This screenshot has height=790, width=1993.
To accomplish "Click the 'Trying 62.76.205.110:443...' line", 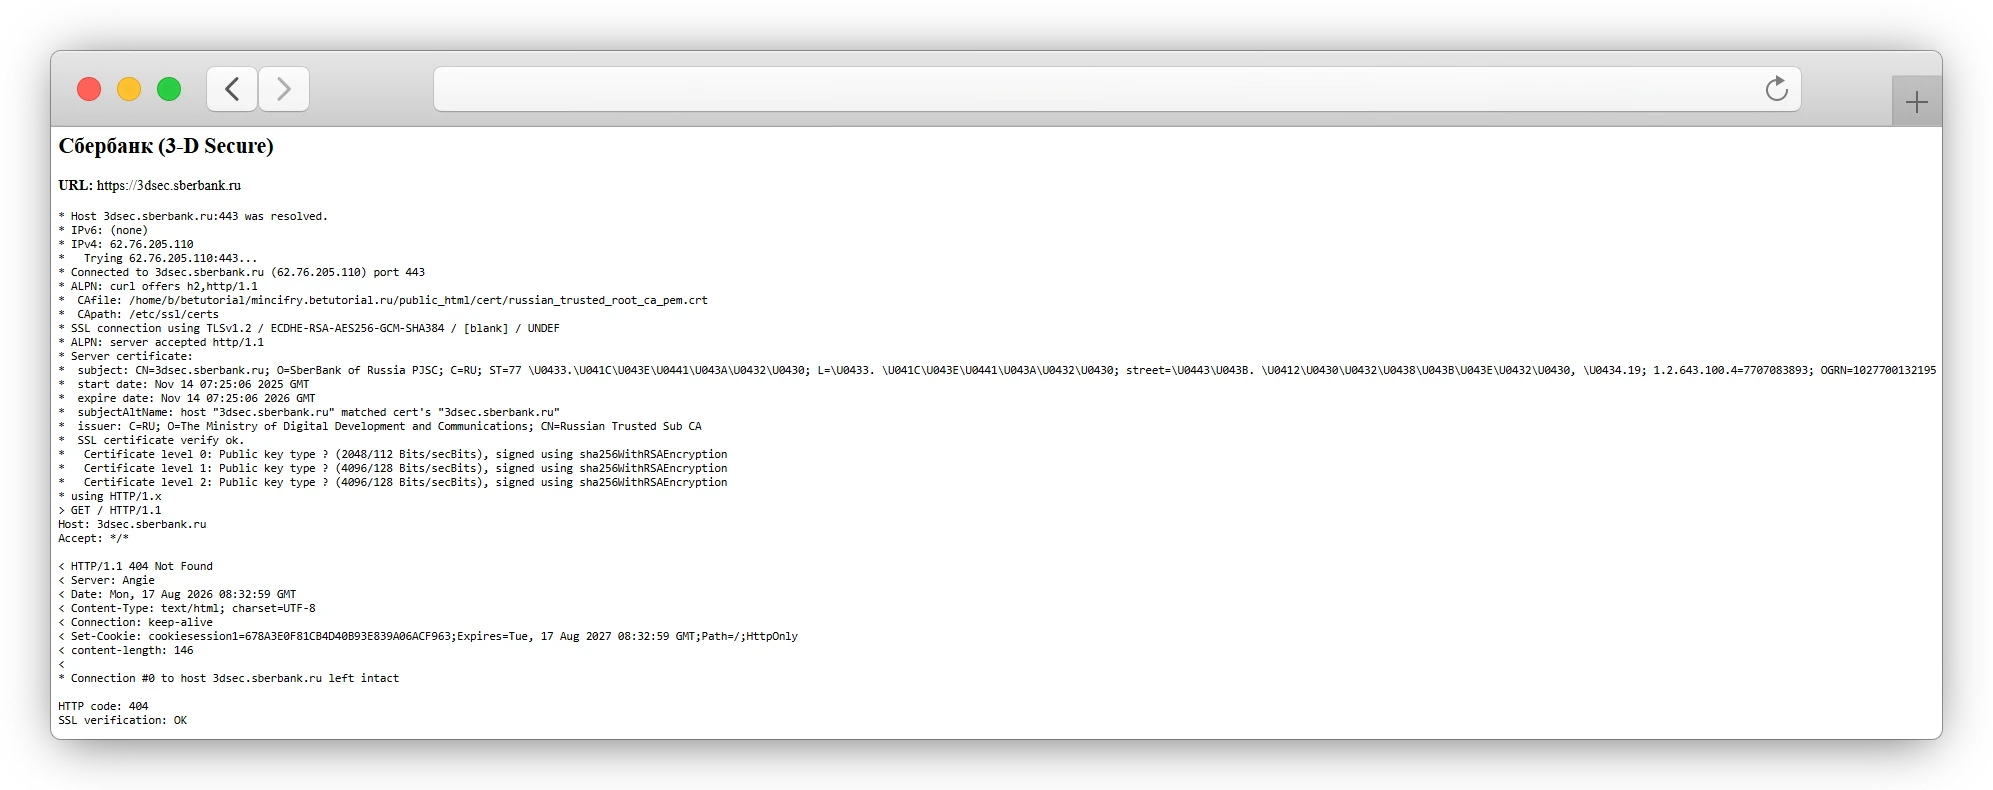I will point(158,258).
